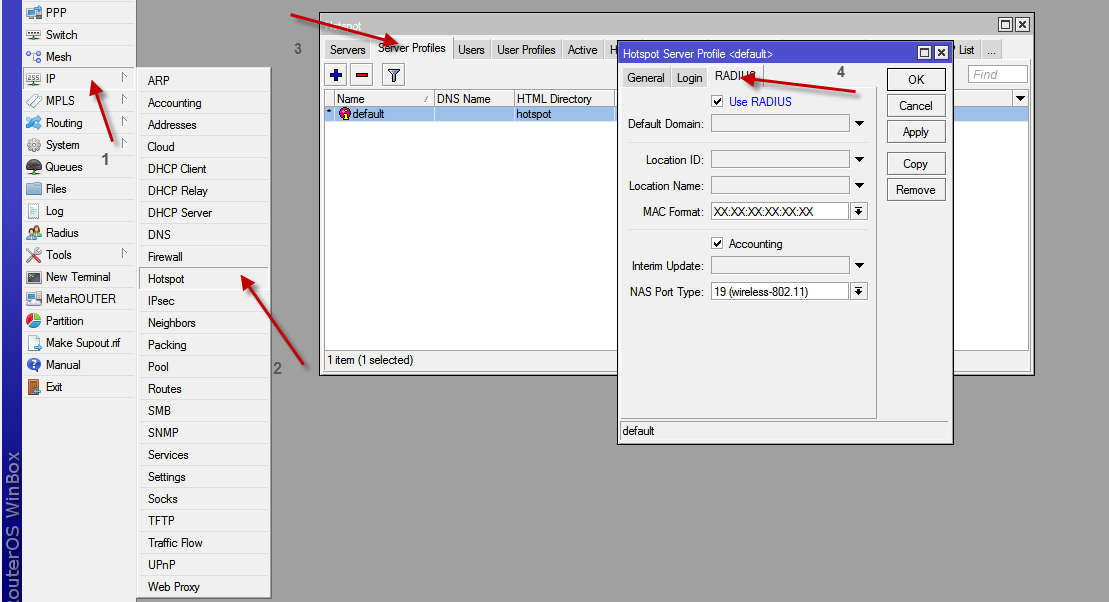Expand the Routing submenu arrow
Screen dimensions: 1109x602
(x=124, y=121)
